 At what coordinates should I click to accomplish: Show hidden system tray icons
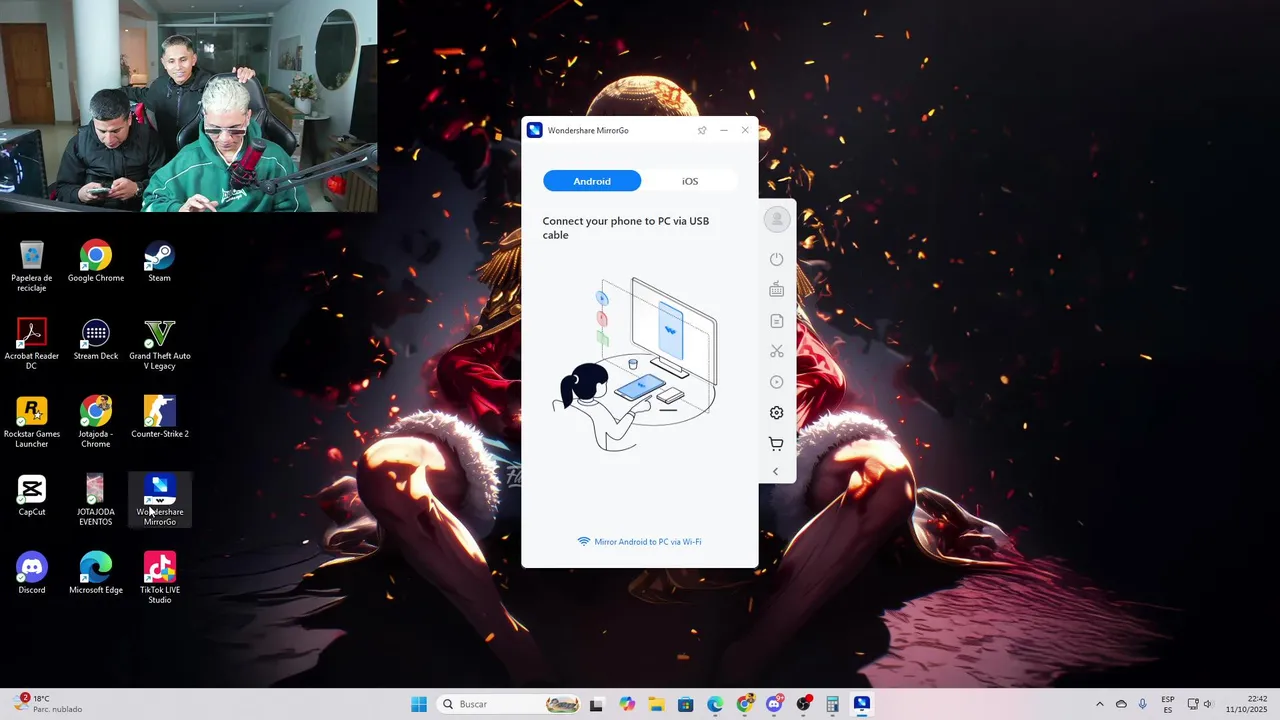[1100, 704]
